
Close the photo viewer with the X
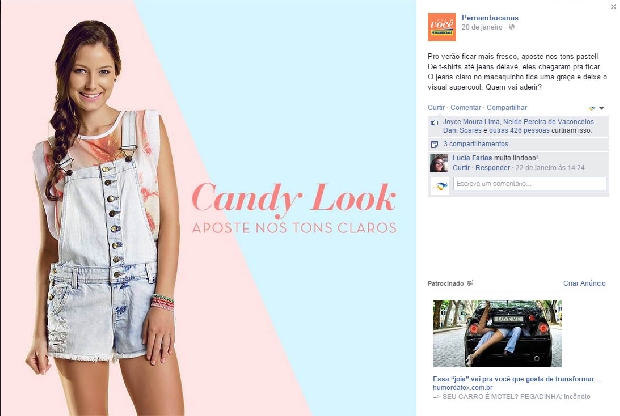(x=614, y=7)
